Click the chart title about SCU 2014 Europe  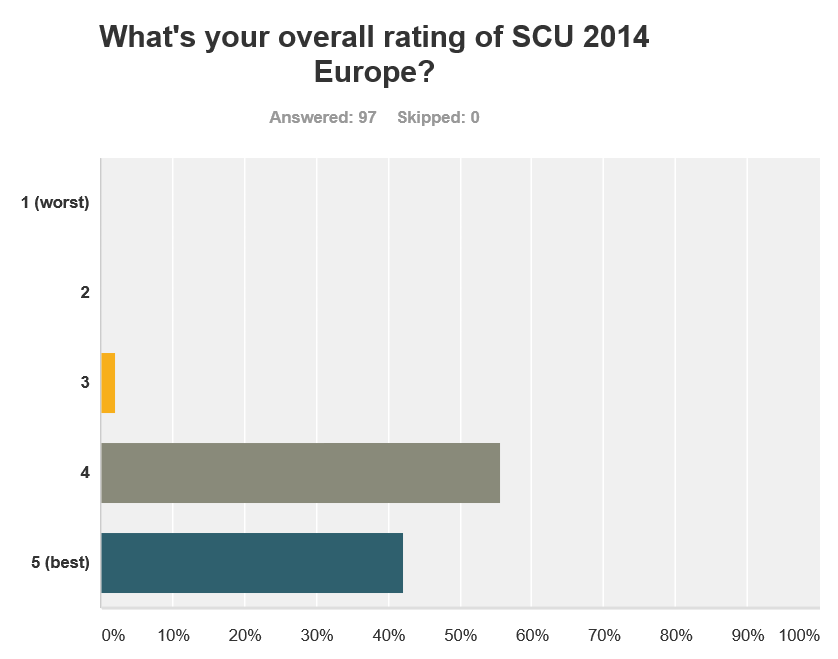[x=374, y=54]
